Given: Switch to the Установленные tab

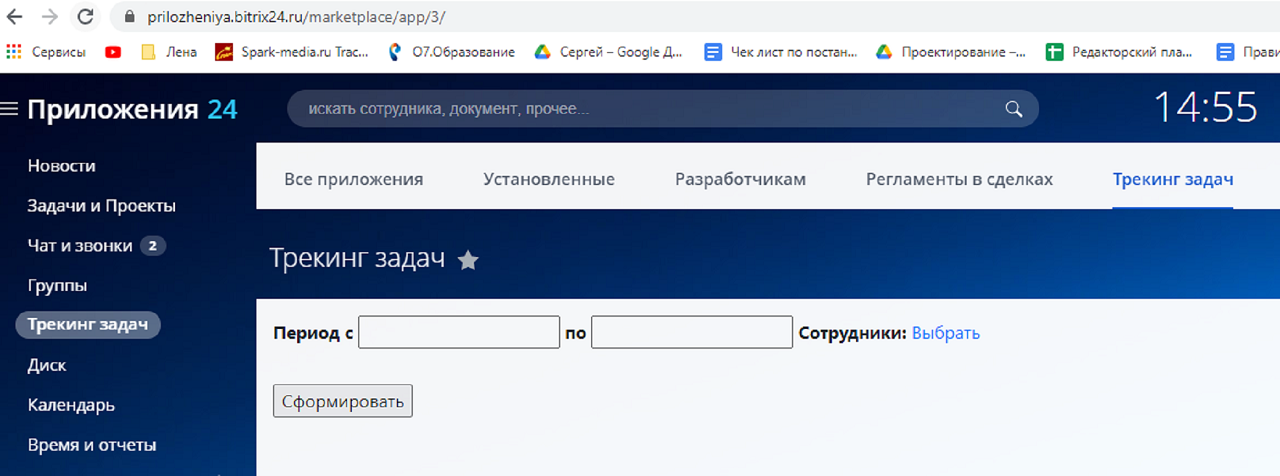Looking at the screenshot, I should tap(549, 179).
